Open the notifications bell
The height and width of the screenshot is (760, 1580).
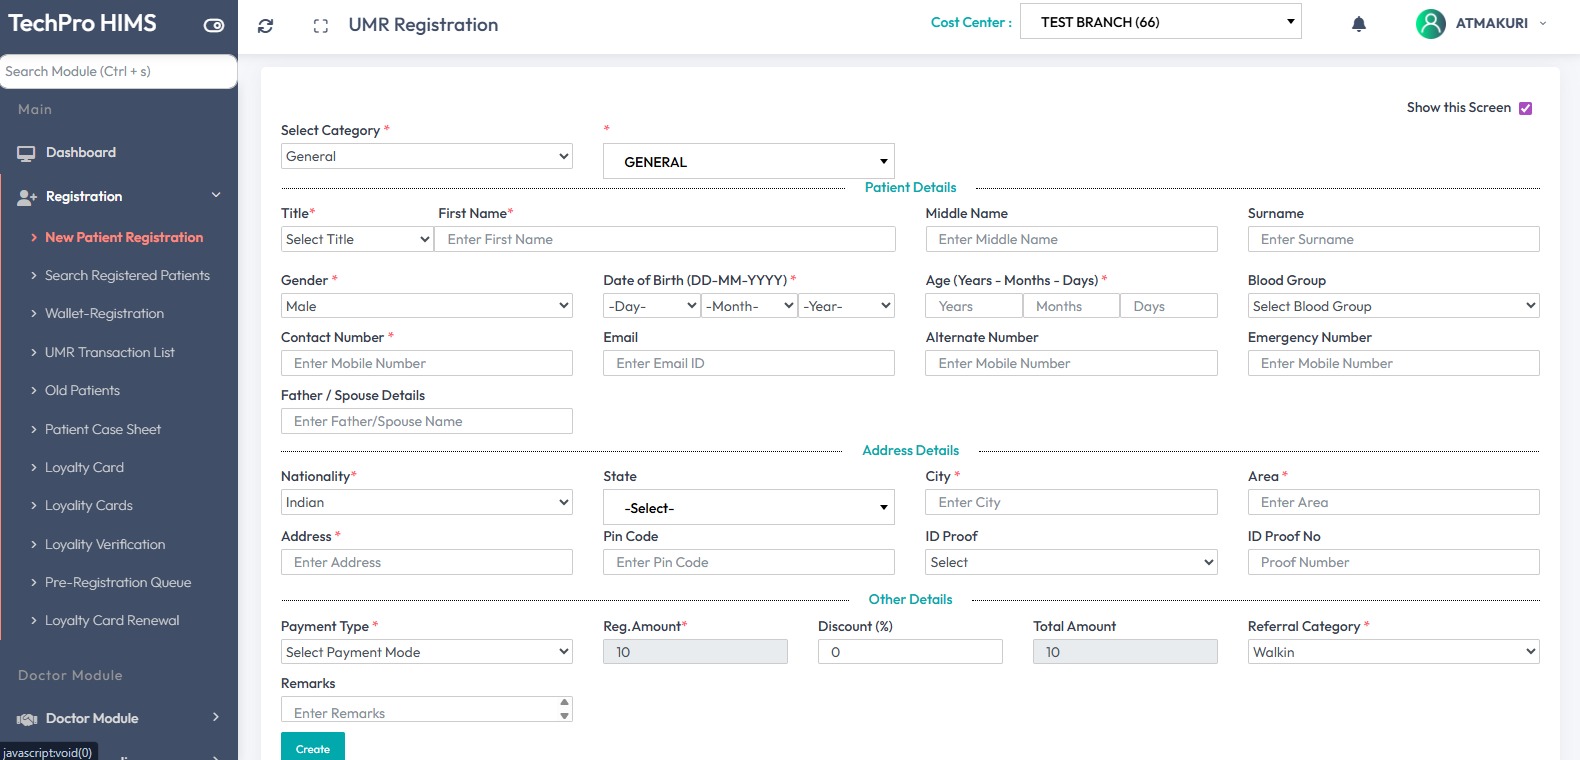1358,24
